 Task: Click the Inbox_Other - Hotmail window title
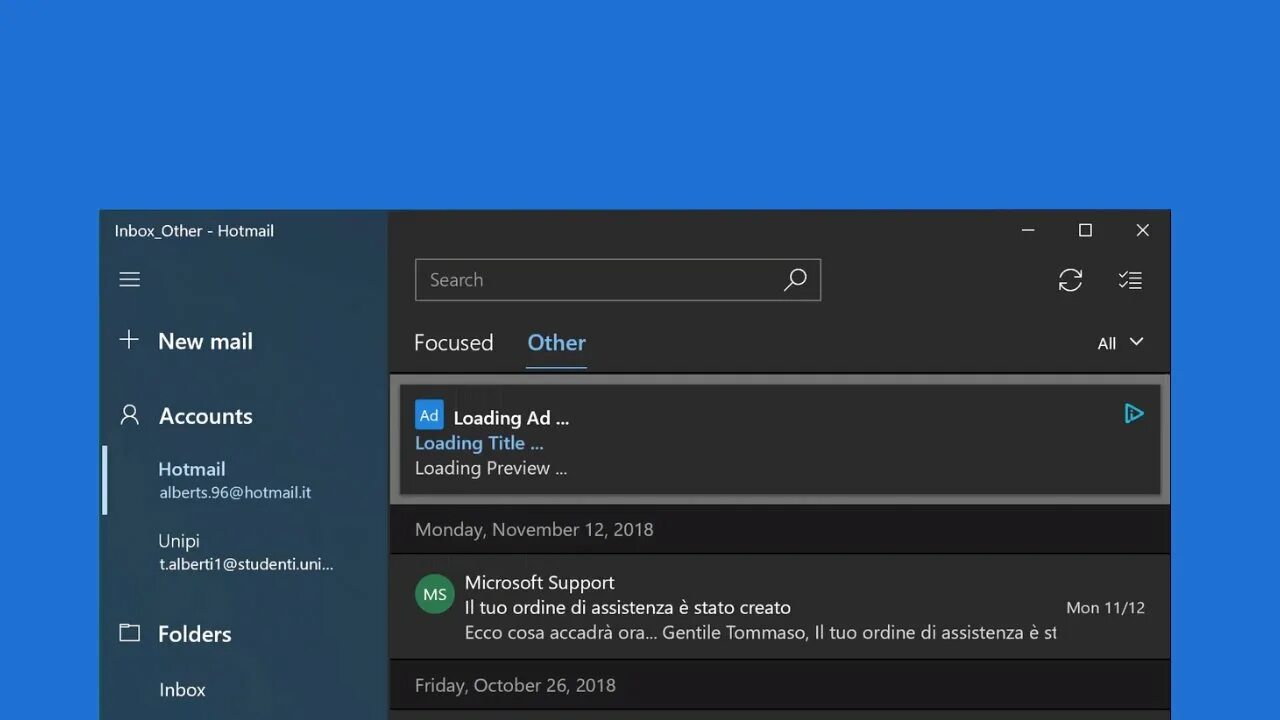194,231
